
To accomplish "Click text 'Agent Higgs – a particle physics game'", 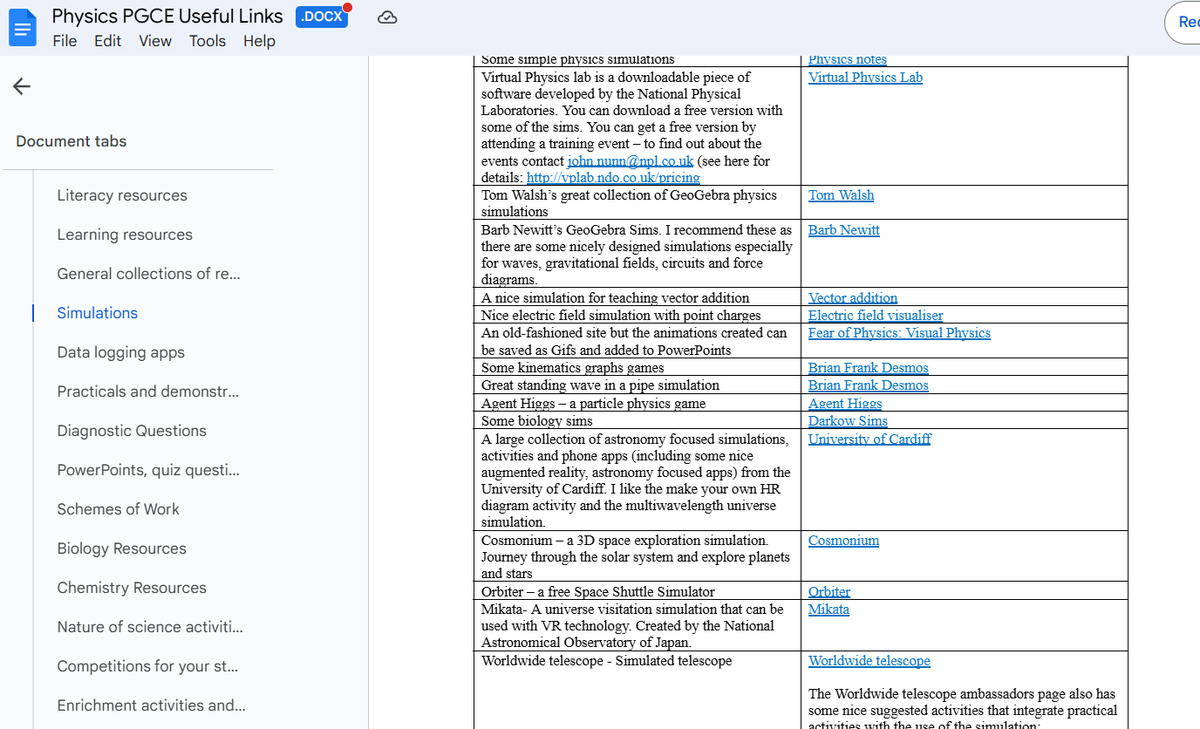I will [593, 403].
